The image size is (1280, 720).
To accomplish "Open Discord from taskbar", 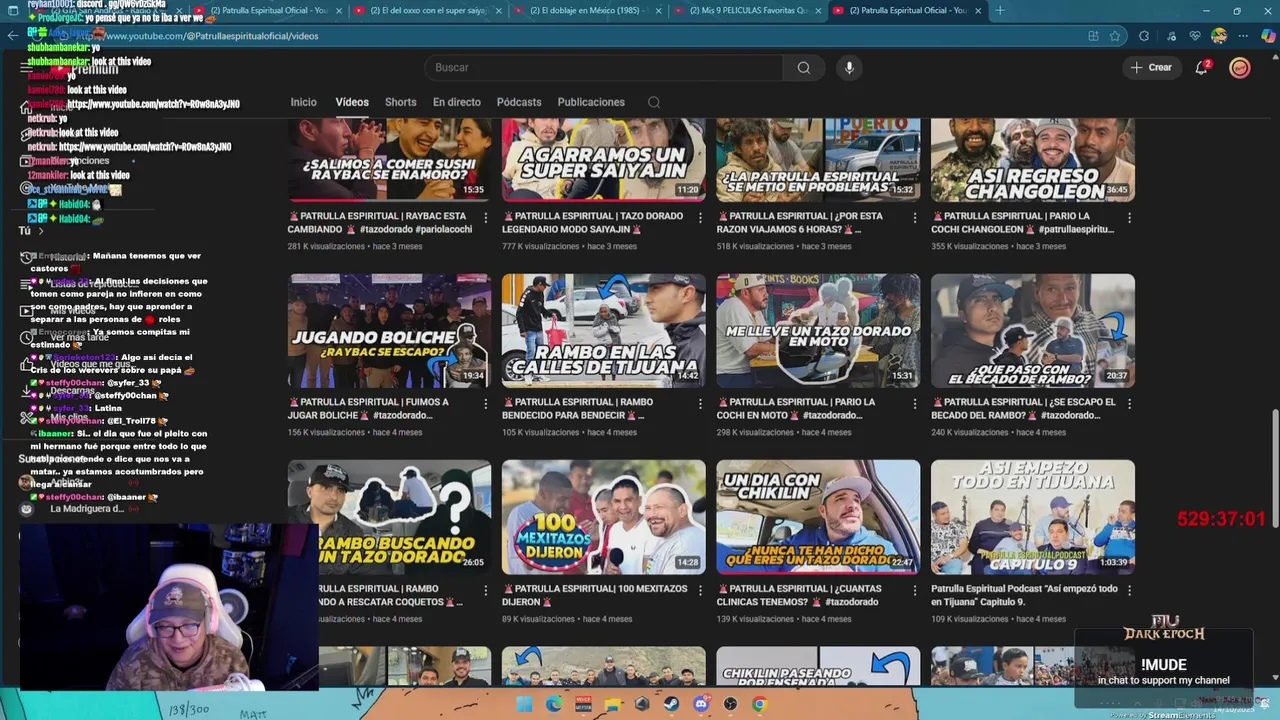I will [701, 704].
